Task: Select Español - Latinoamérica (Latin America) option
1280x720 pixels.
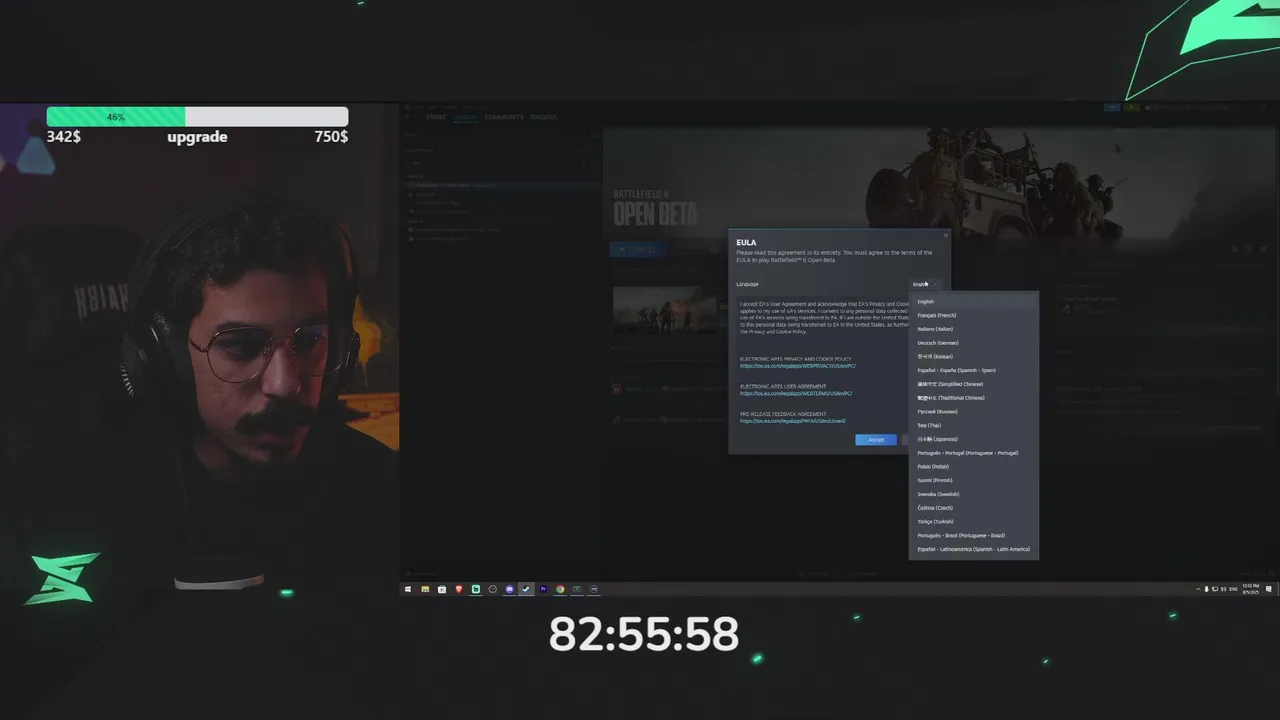Action: [973, 549]
